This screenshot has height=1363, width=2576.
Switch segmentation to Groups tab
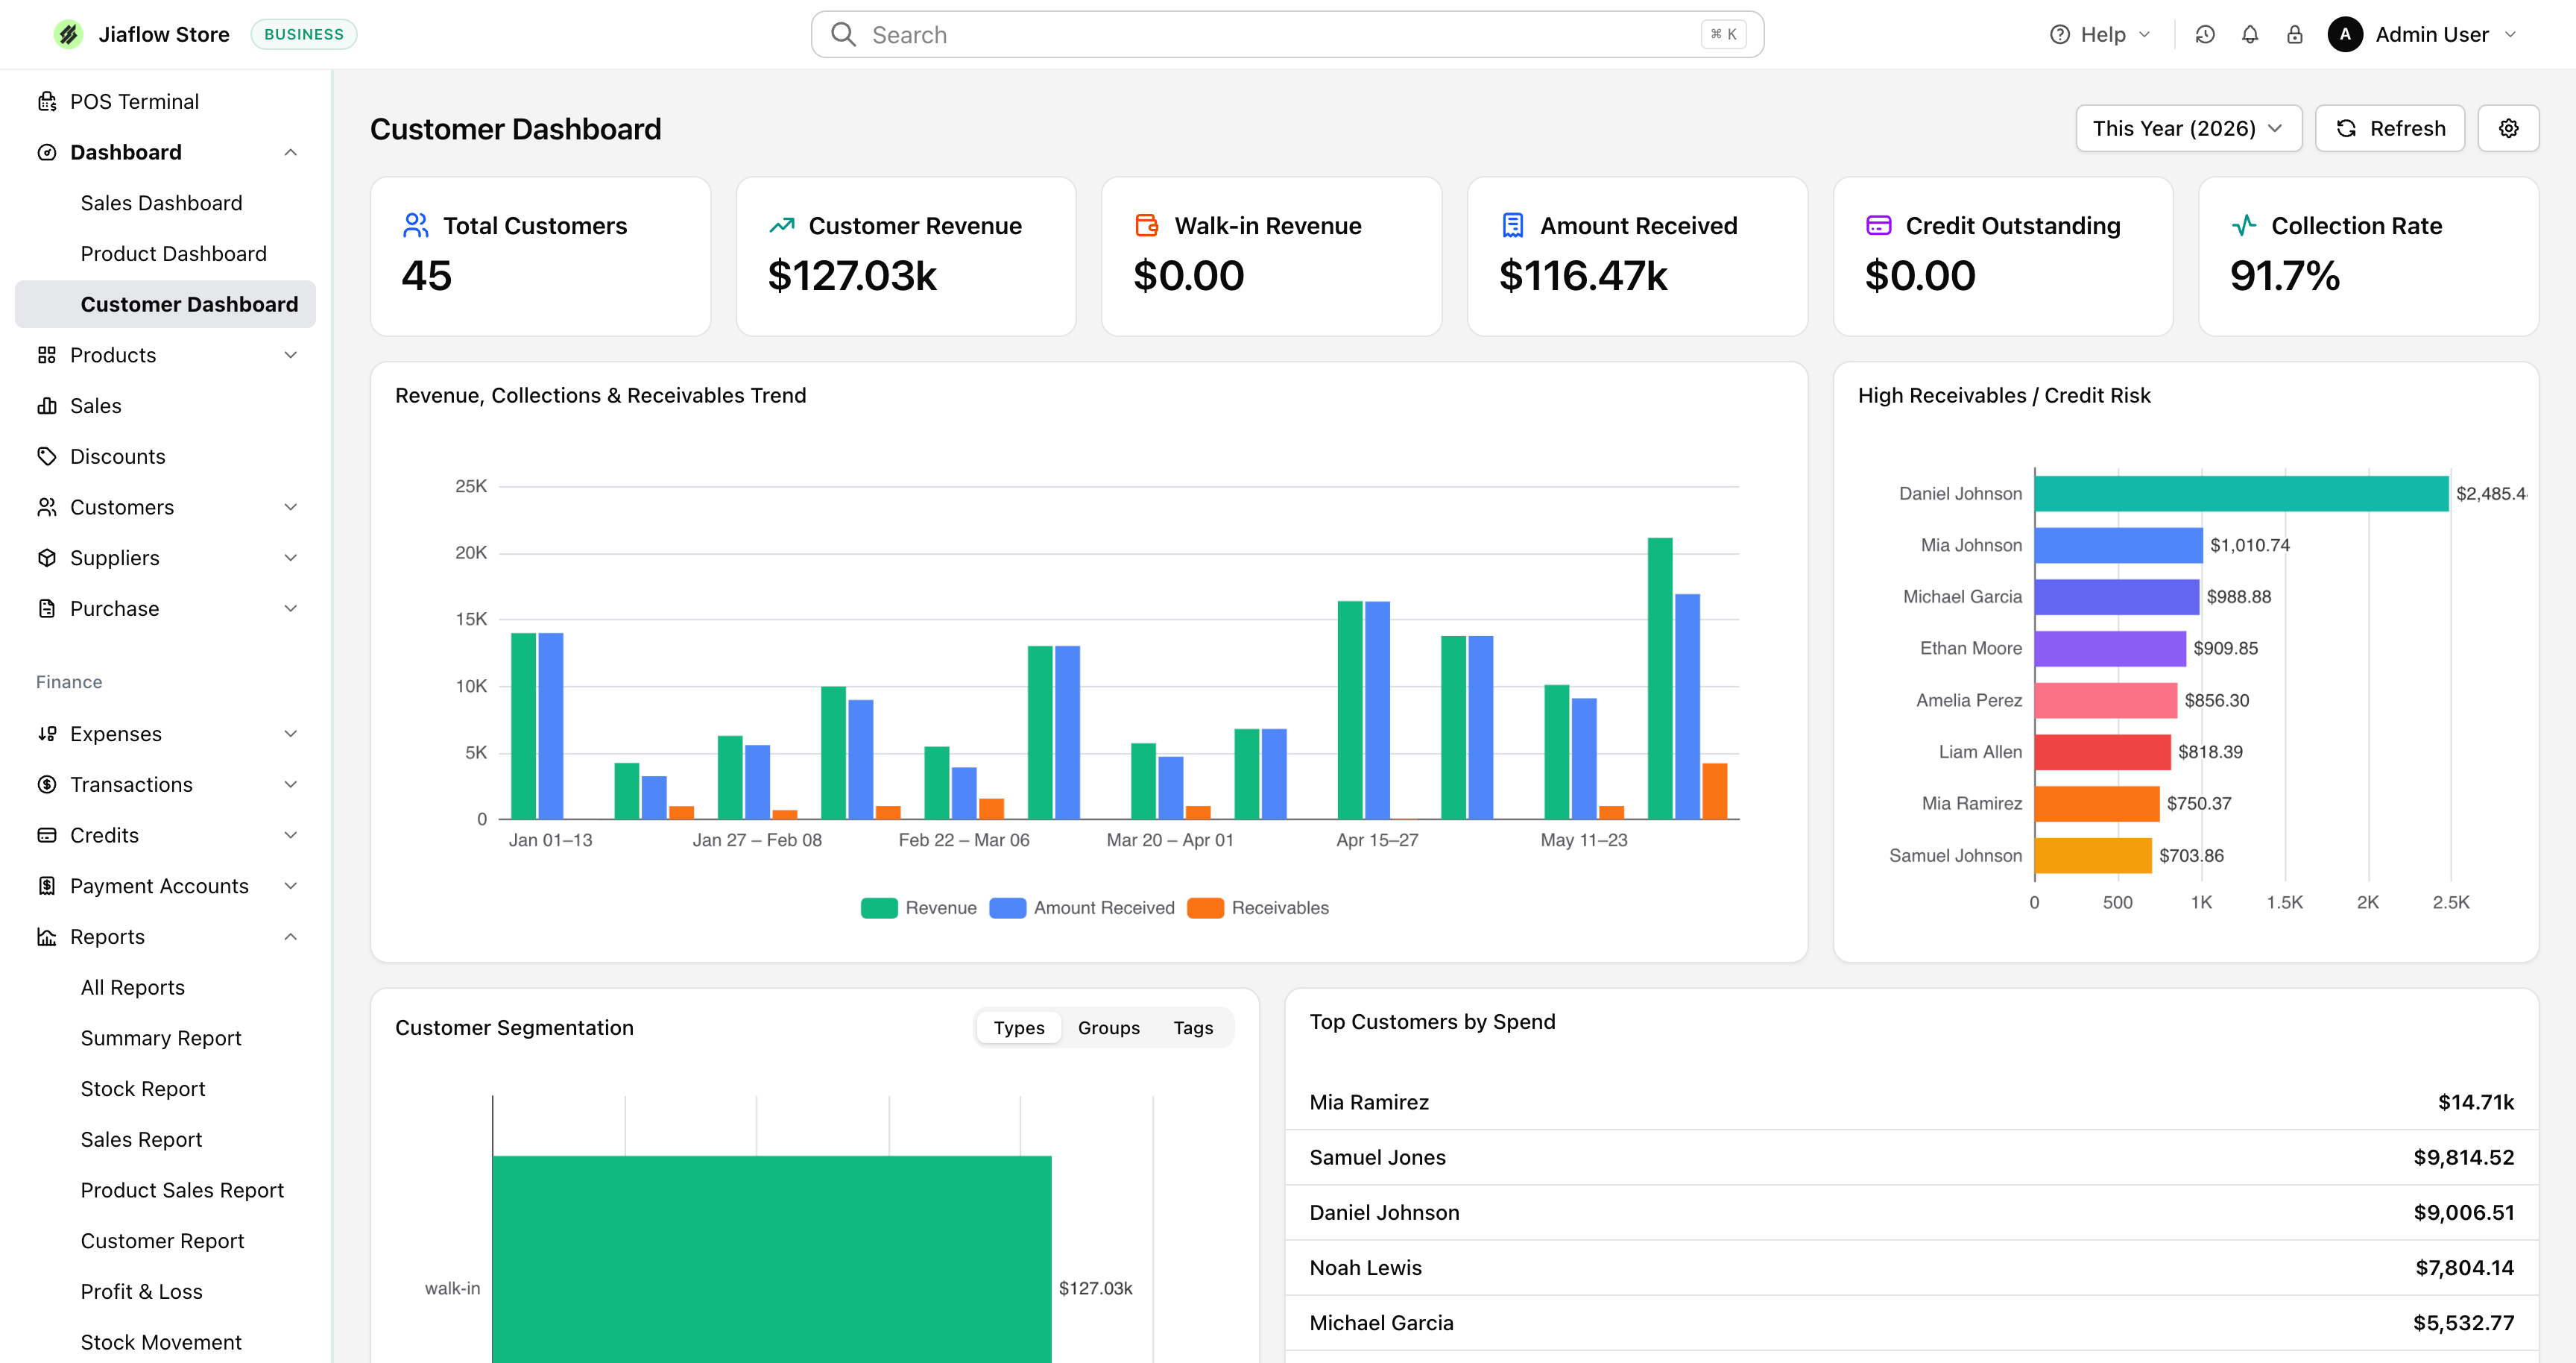coord(1108,1027)
